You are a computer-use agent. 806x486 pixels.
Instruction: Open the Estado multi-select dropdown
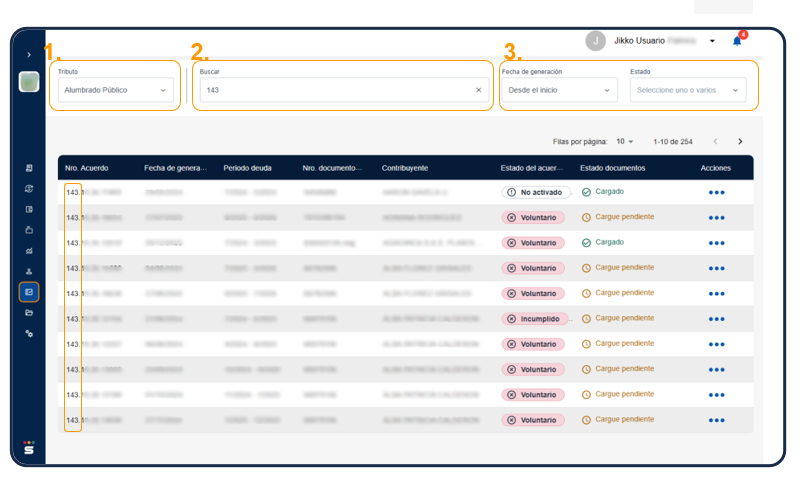[688, 90]
